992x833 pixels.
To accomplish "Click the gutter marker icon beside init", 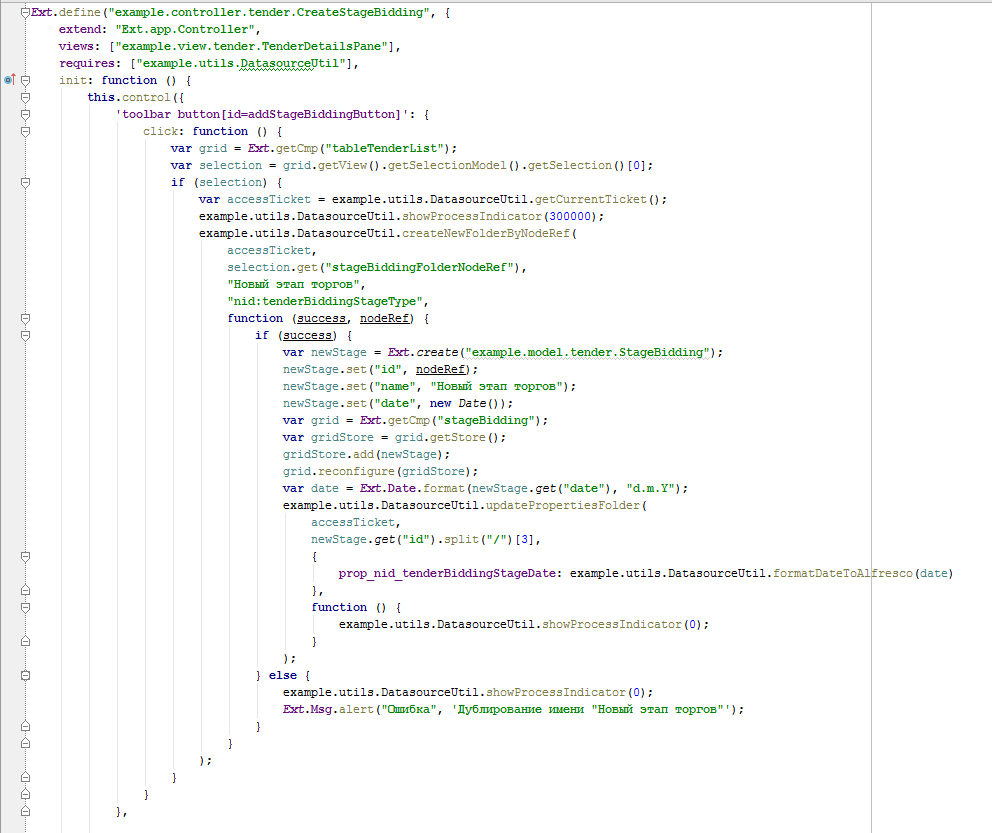I will [x=9, y=80].
